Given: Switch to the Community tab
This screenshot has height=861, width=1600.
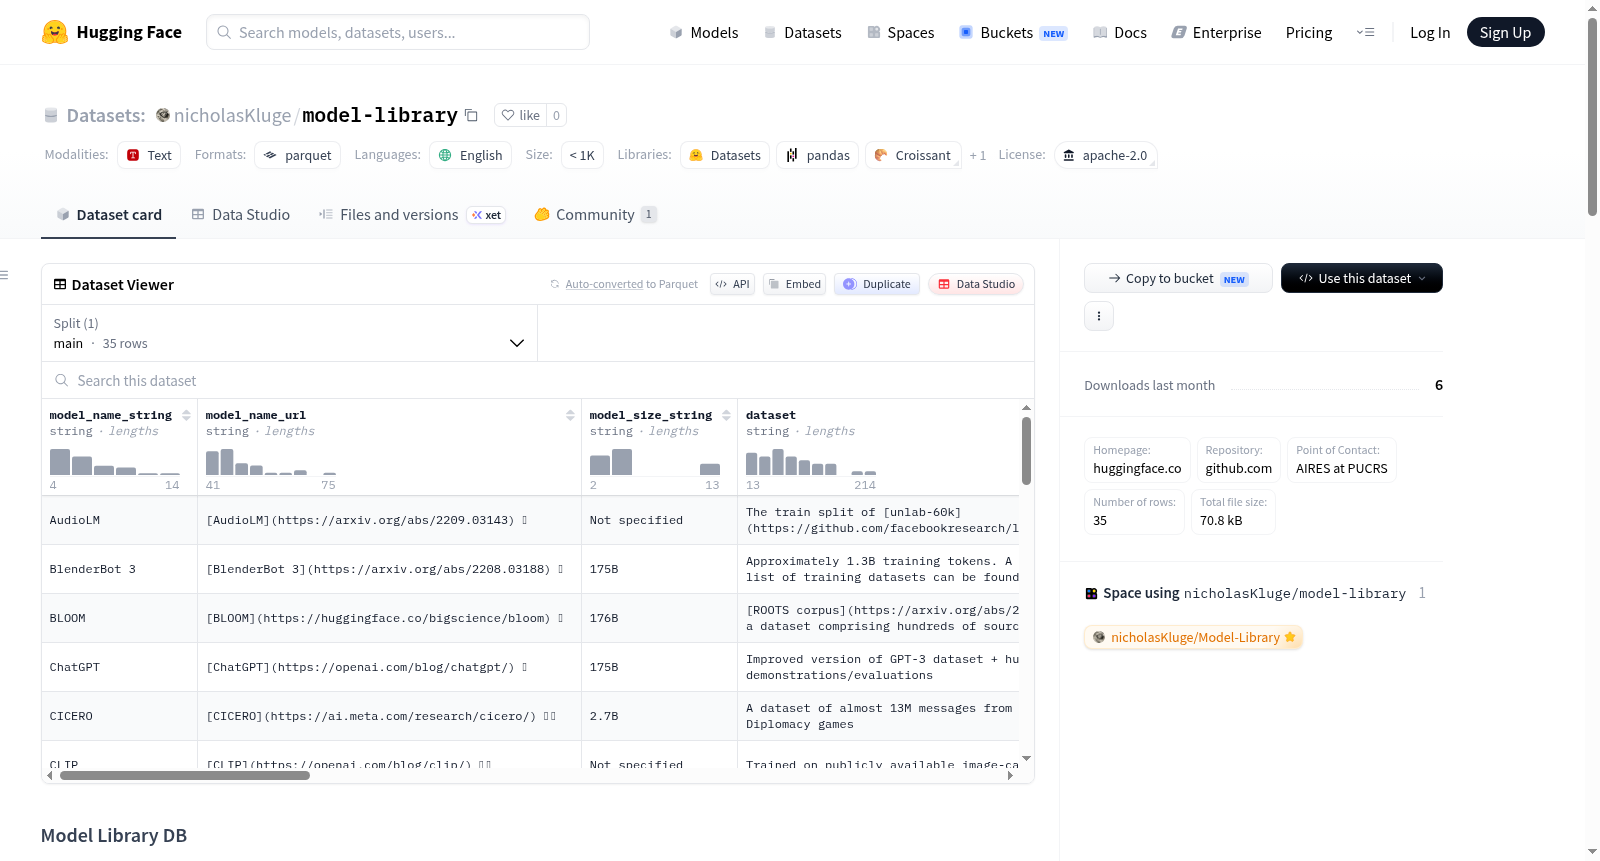Looking at the screenshot, I should tap(595, 215).
